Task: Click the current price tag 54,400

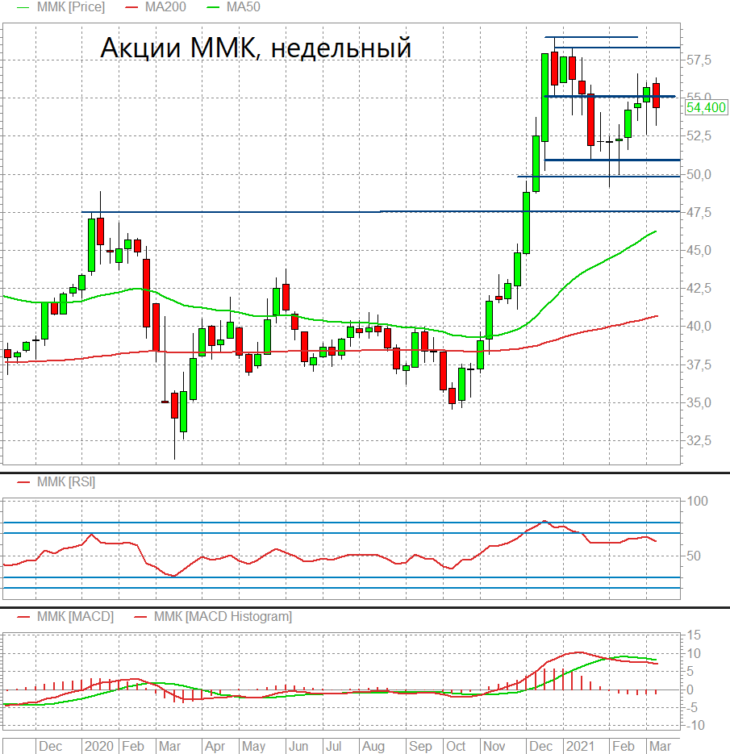Action: [705, 107]
